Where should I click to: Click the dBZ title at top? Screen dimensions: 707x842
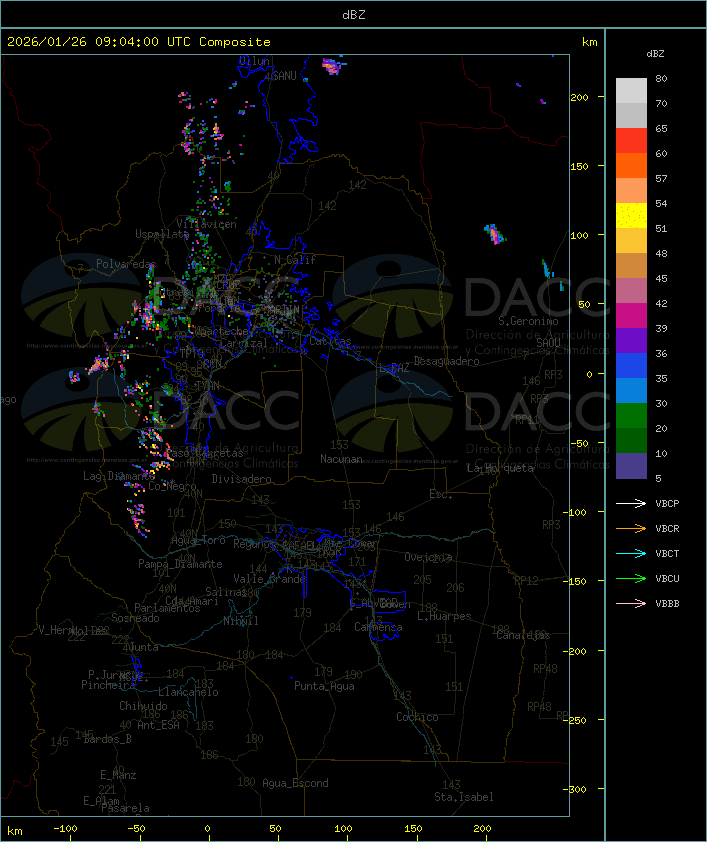[x=353, y=13]
